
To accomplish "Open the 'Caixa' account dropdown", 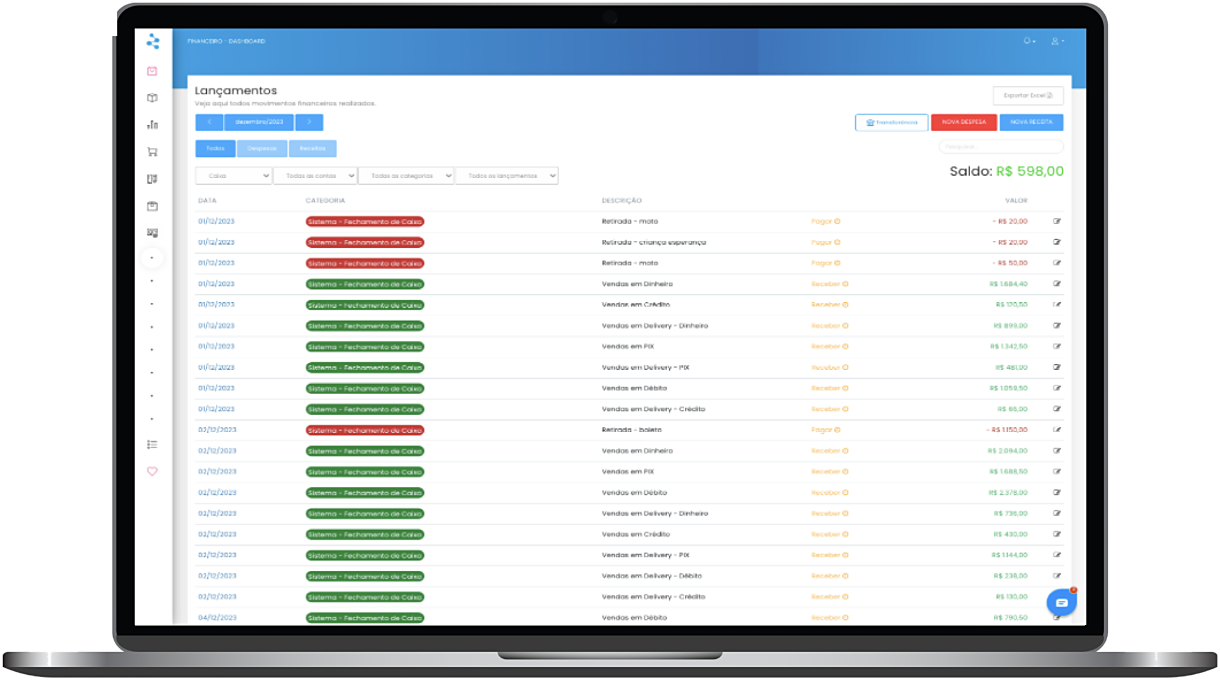I will pos(234,176).
